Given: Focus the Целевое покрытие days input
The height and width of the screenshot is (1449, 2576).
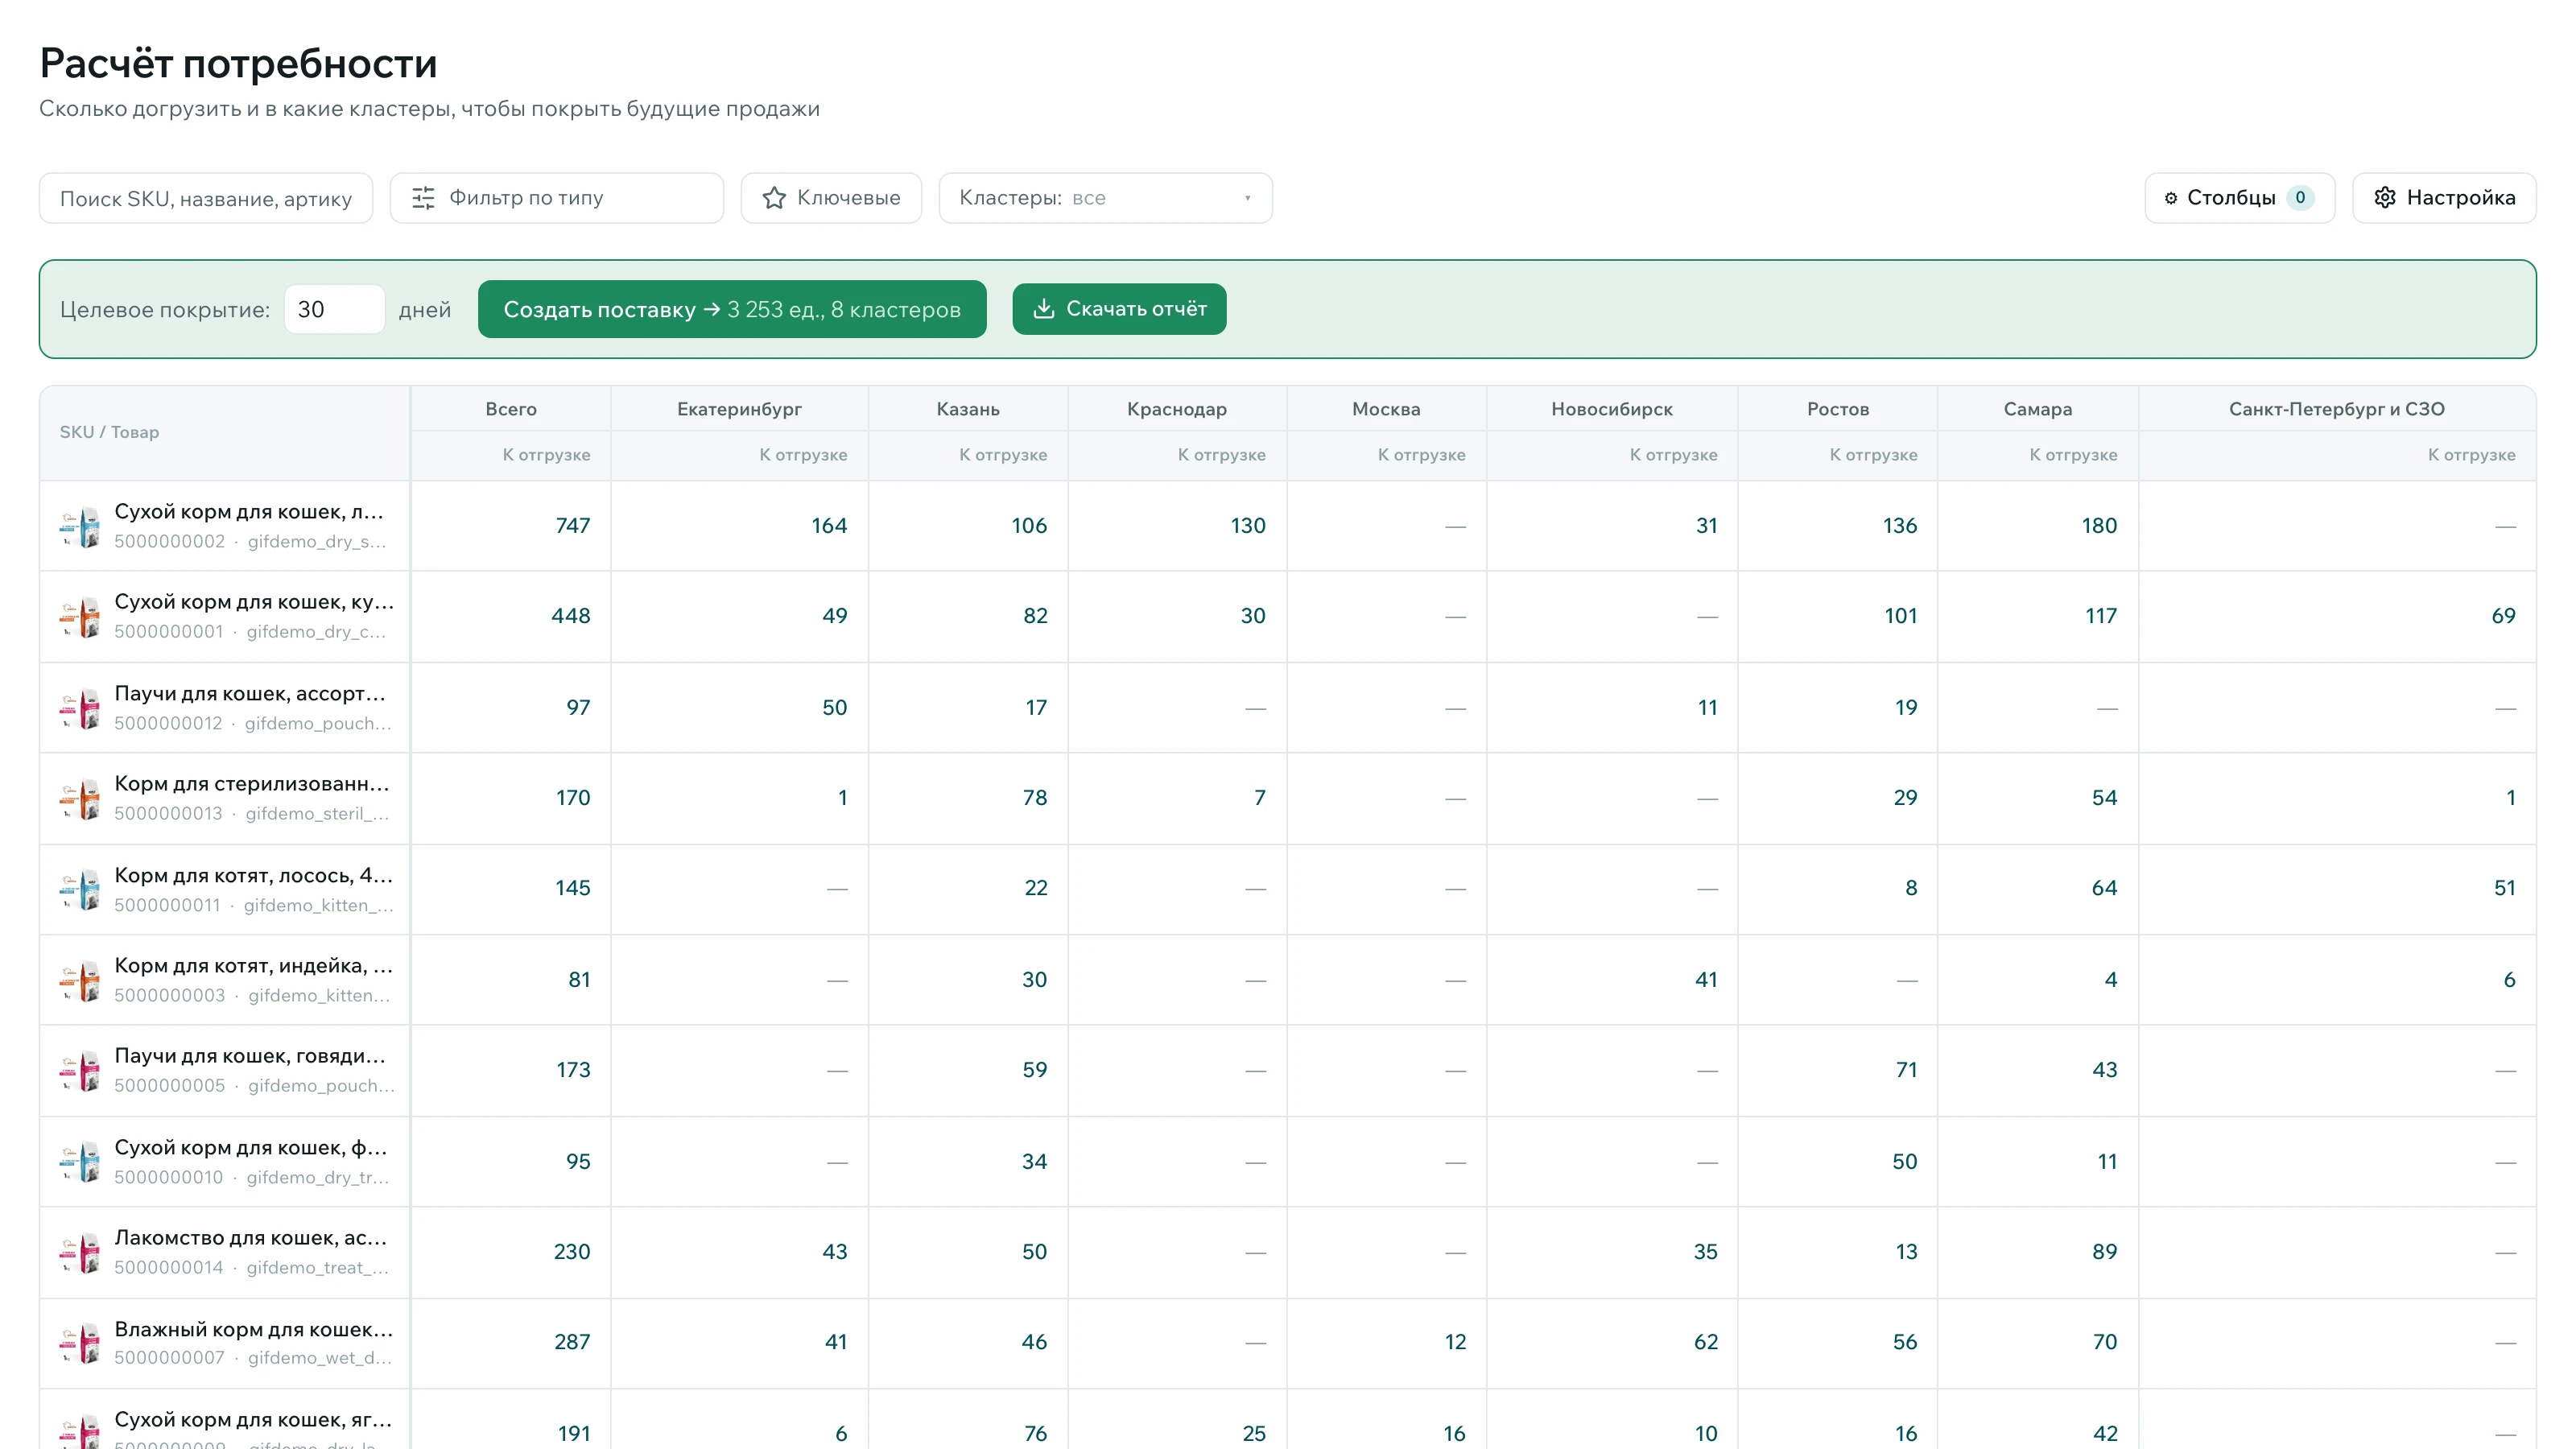Looking at the screenshot, I should [334, 309].
